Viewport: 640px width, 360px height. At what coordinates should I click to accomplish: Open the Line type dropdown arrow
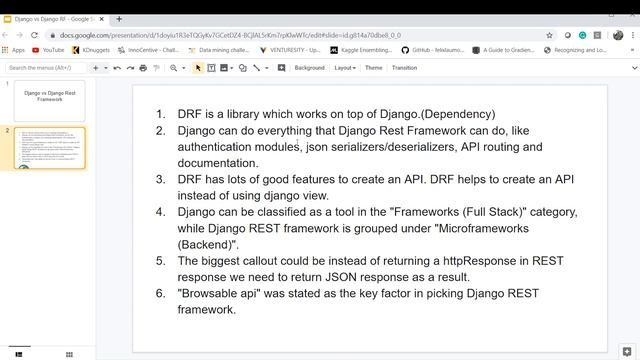pos(267,68)
